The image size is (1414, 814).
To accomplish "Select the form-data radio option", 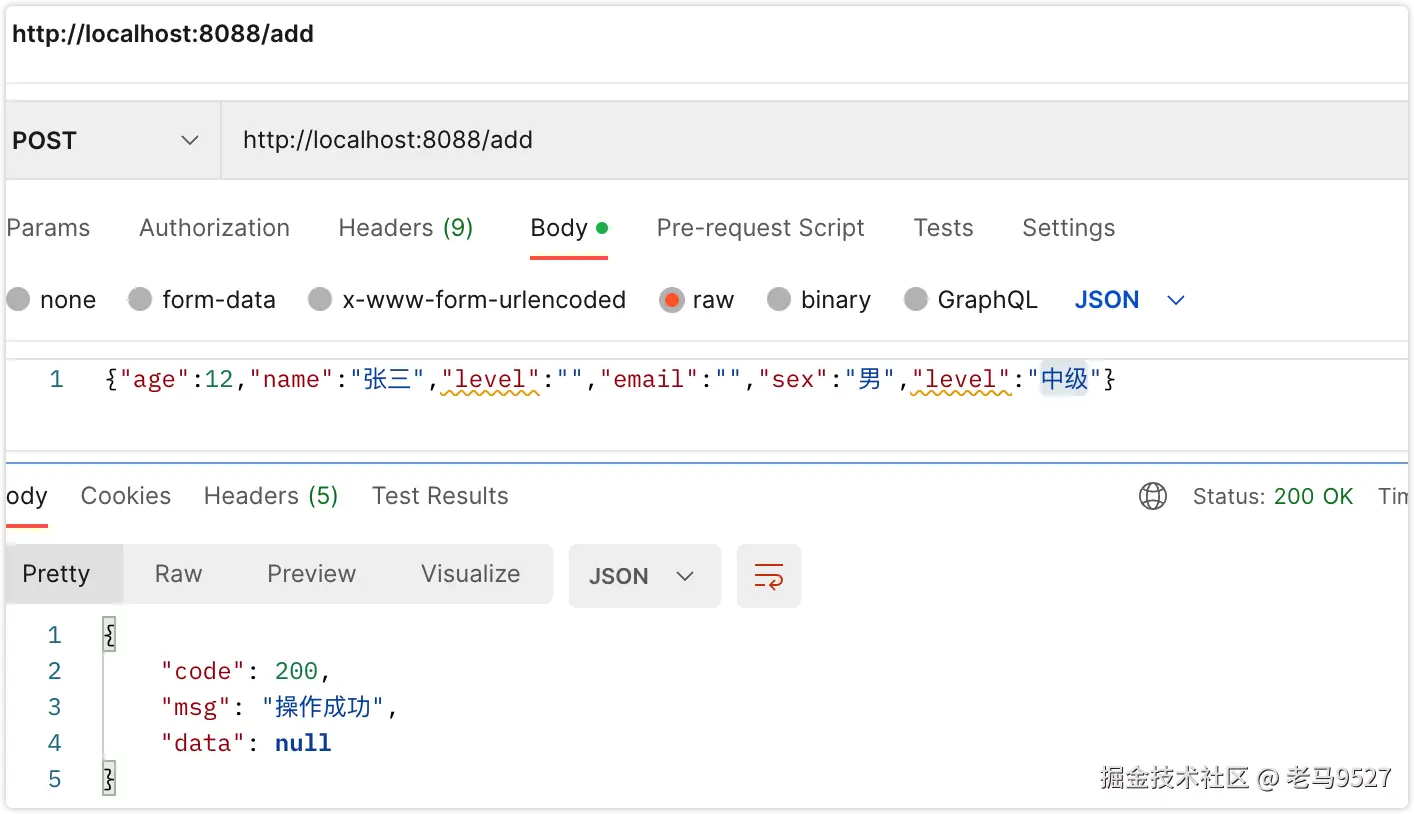I will (141, 299).
